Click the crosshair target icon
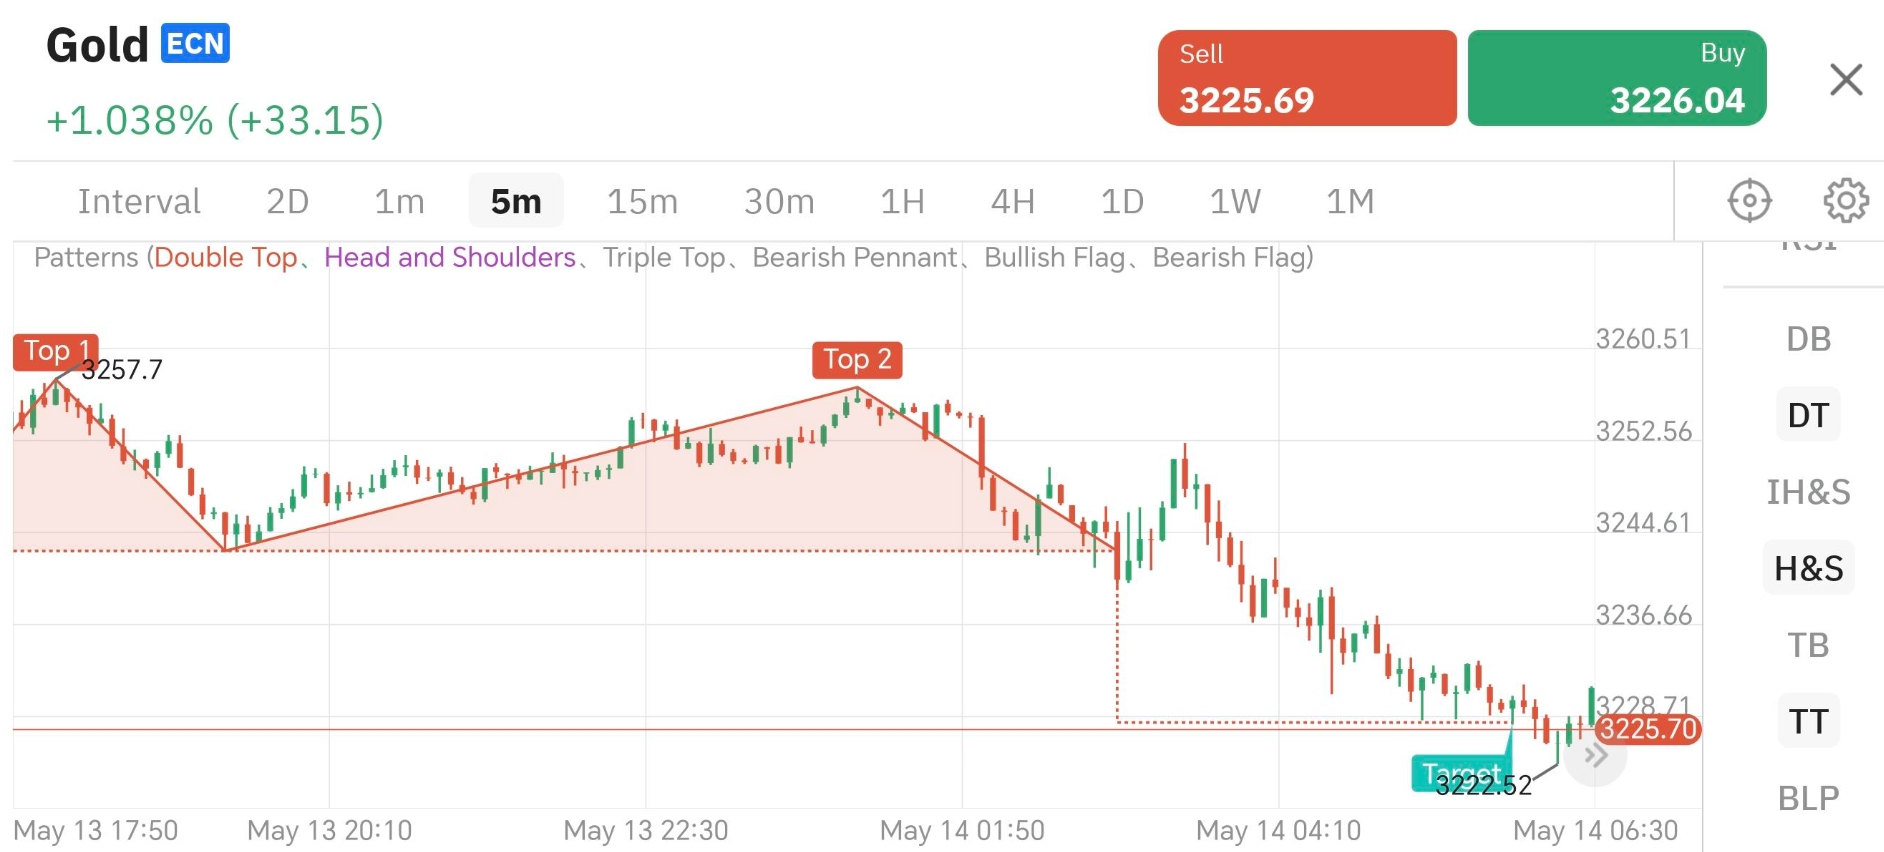Screen dimensions: 1884x852 point(1749,201)
